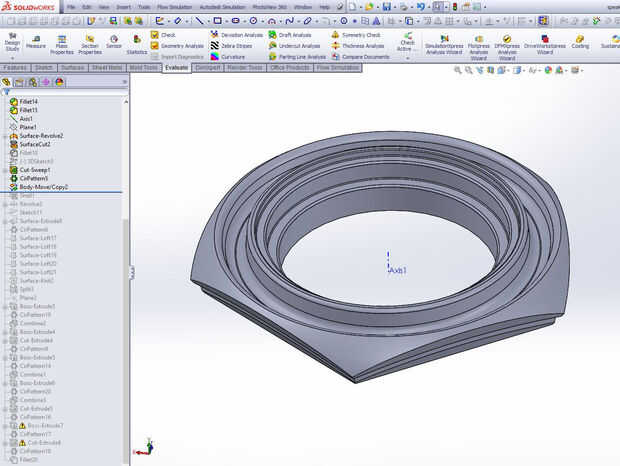The image size is (620, 466).
Task: Open the Flow Simulation menu
Action: [x=174, y=7]
